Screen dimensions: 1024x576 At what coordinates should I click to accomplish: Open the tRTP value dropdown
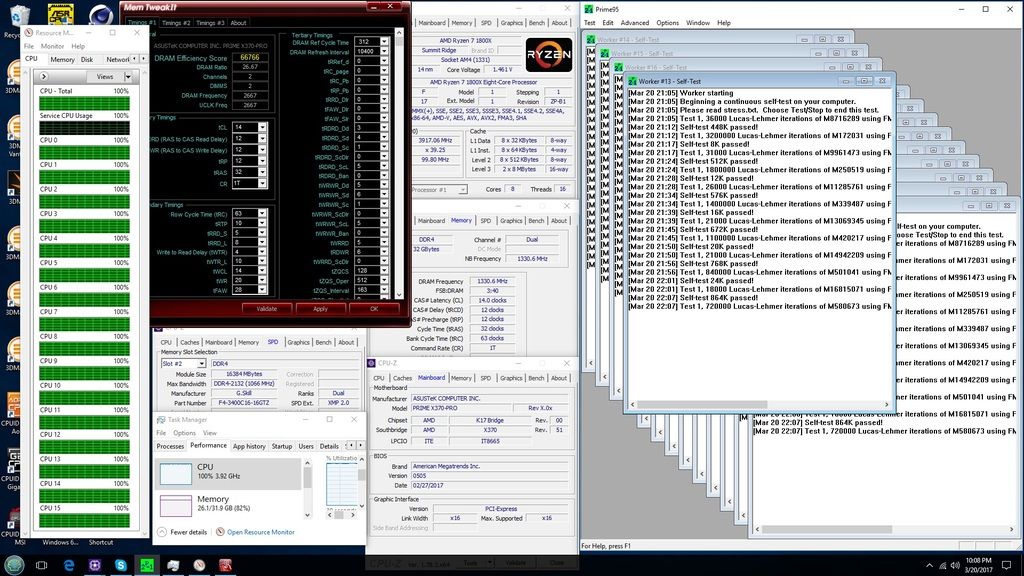pos(262,223)
